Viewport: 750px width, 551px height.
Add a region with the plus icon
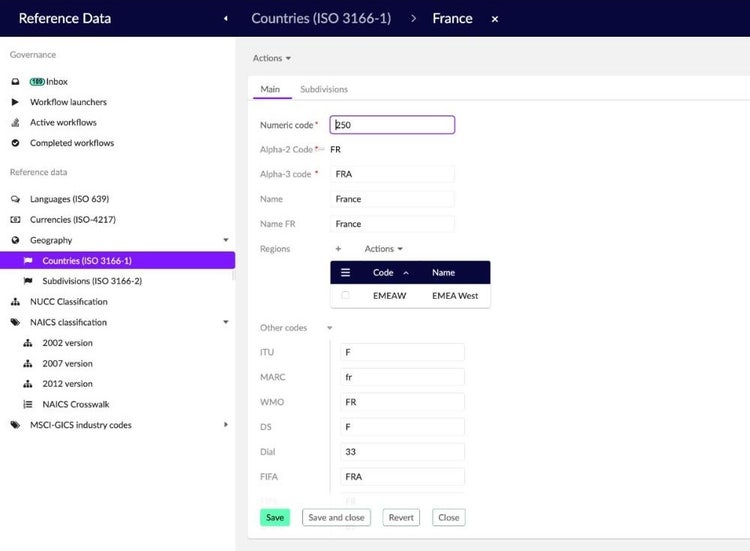pyautogui.click(x=338, y=249)
